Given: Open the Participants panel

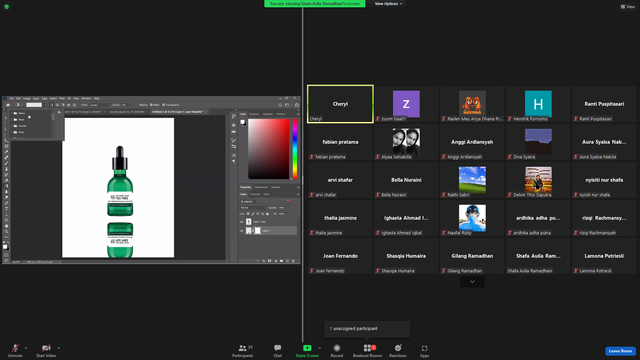Looking at the screenshot, I should [243, 350].
